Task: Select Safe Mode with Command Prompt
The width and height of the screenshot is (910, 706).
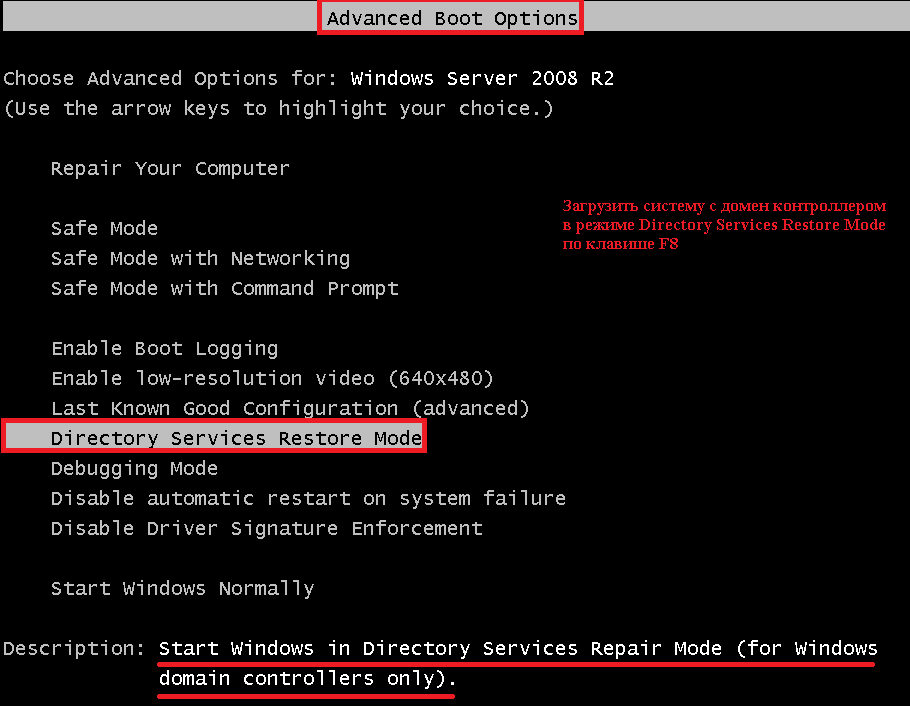Action: tap(225, 289)
